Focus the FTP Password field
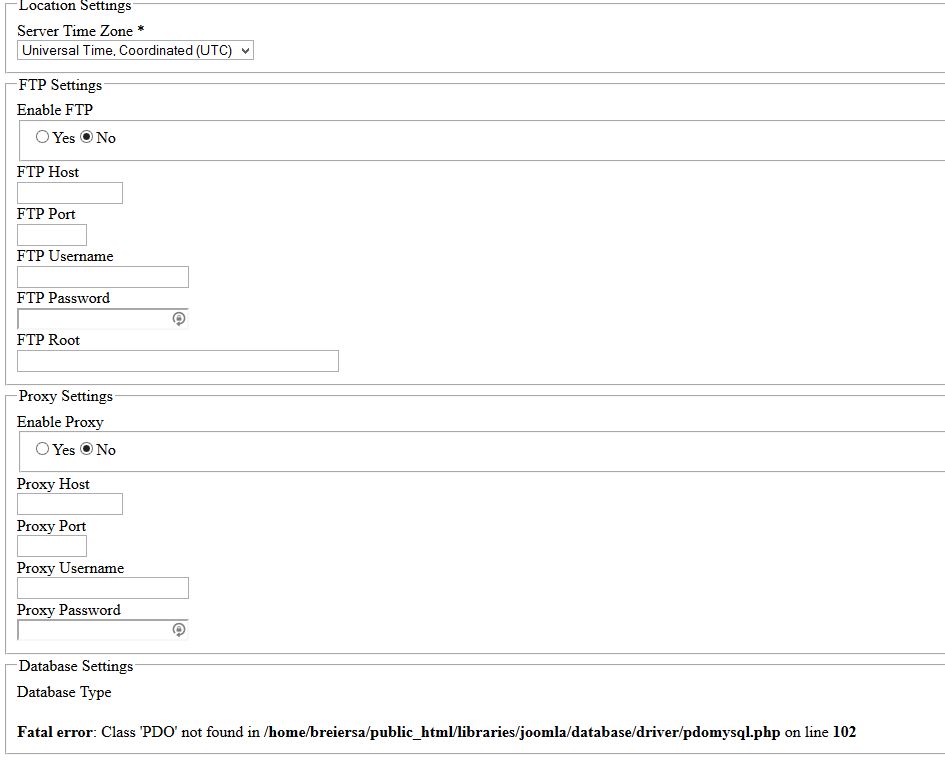Viewport: 945px width, 760px height. coord(103,319)
